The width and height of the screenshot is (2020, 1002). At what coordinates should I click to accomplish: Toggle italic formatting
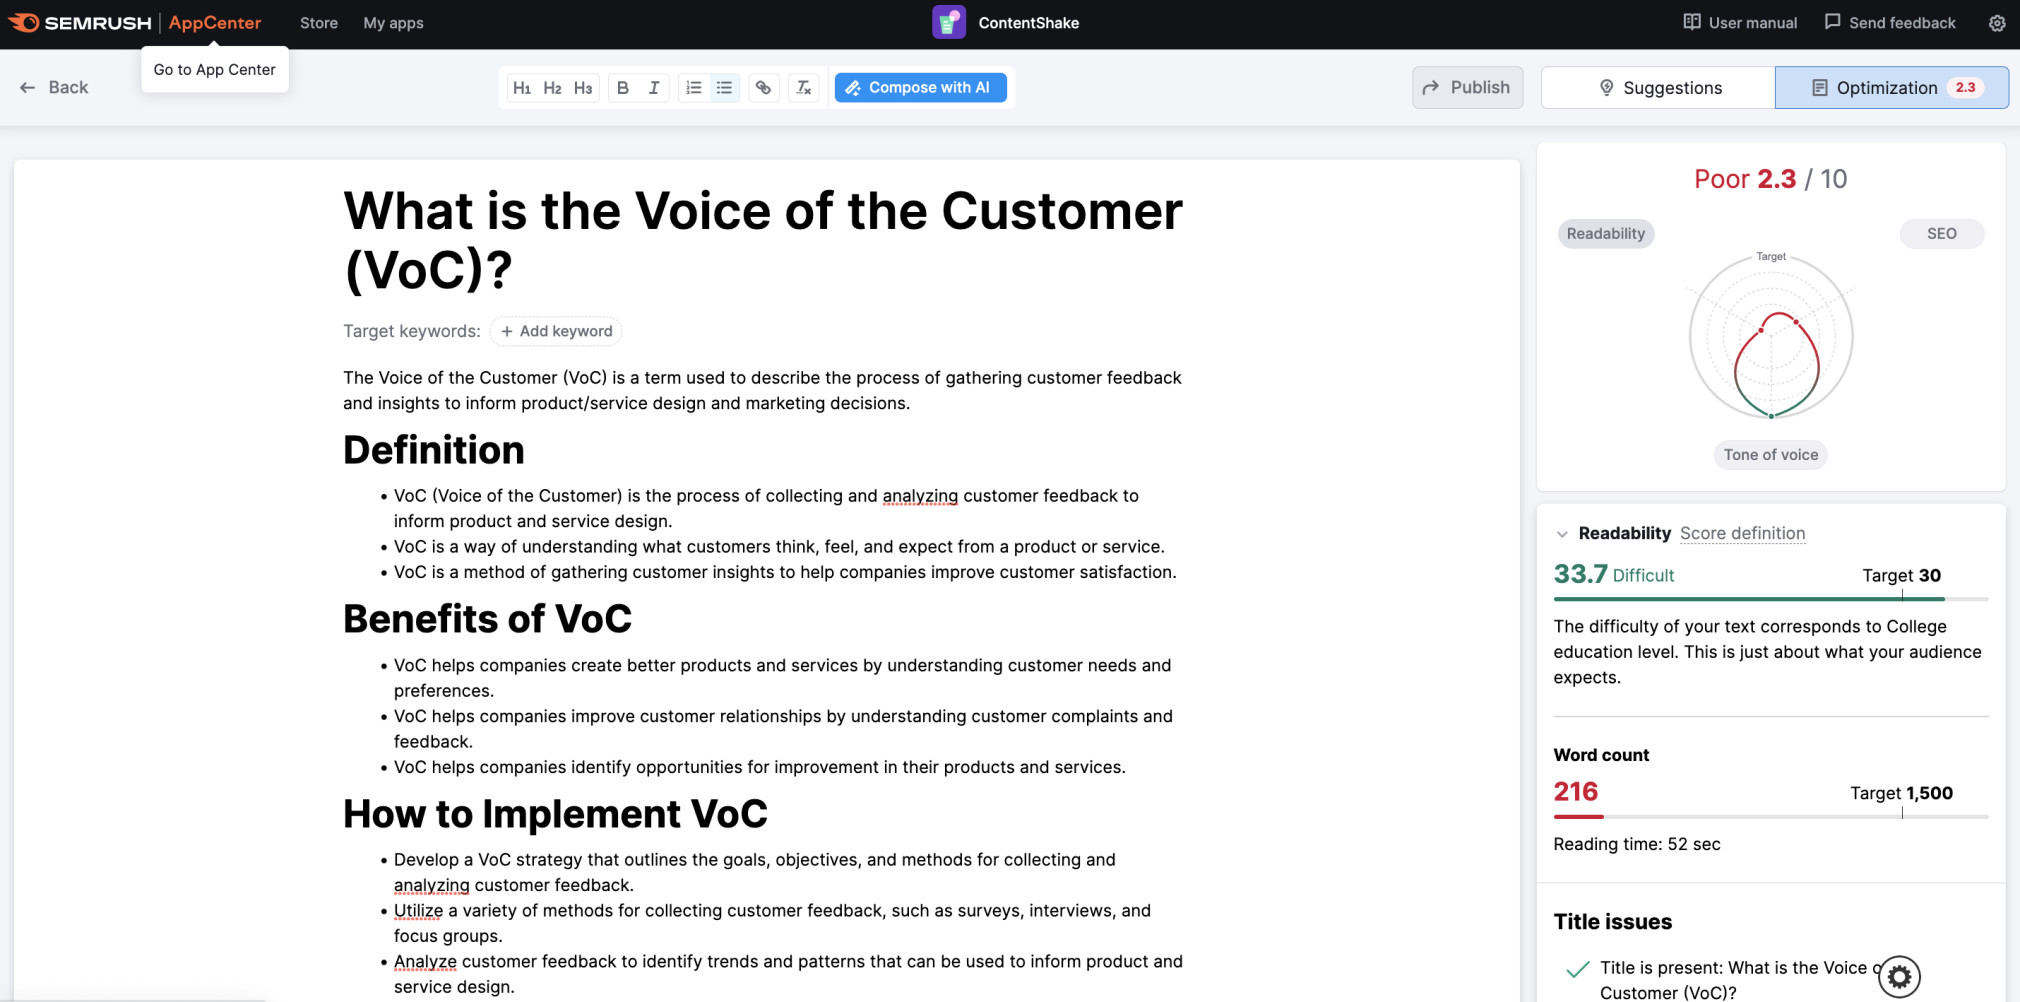click(654, 88)
